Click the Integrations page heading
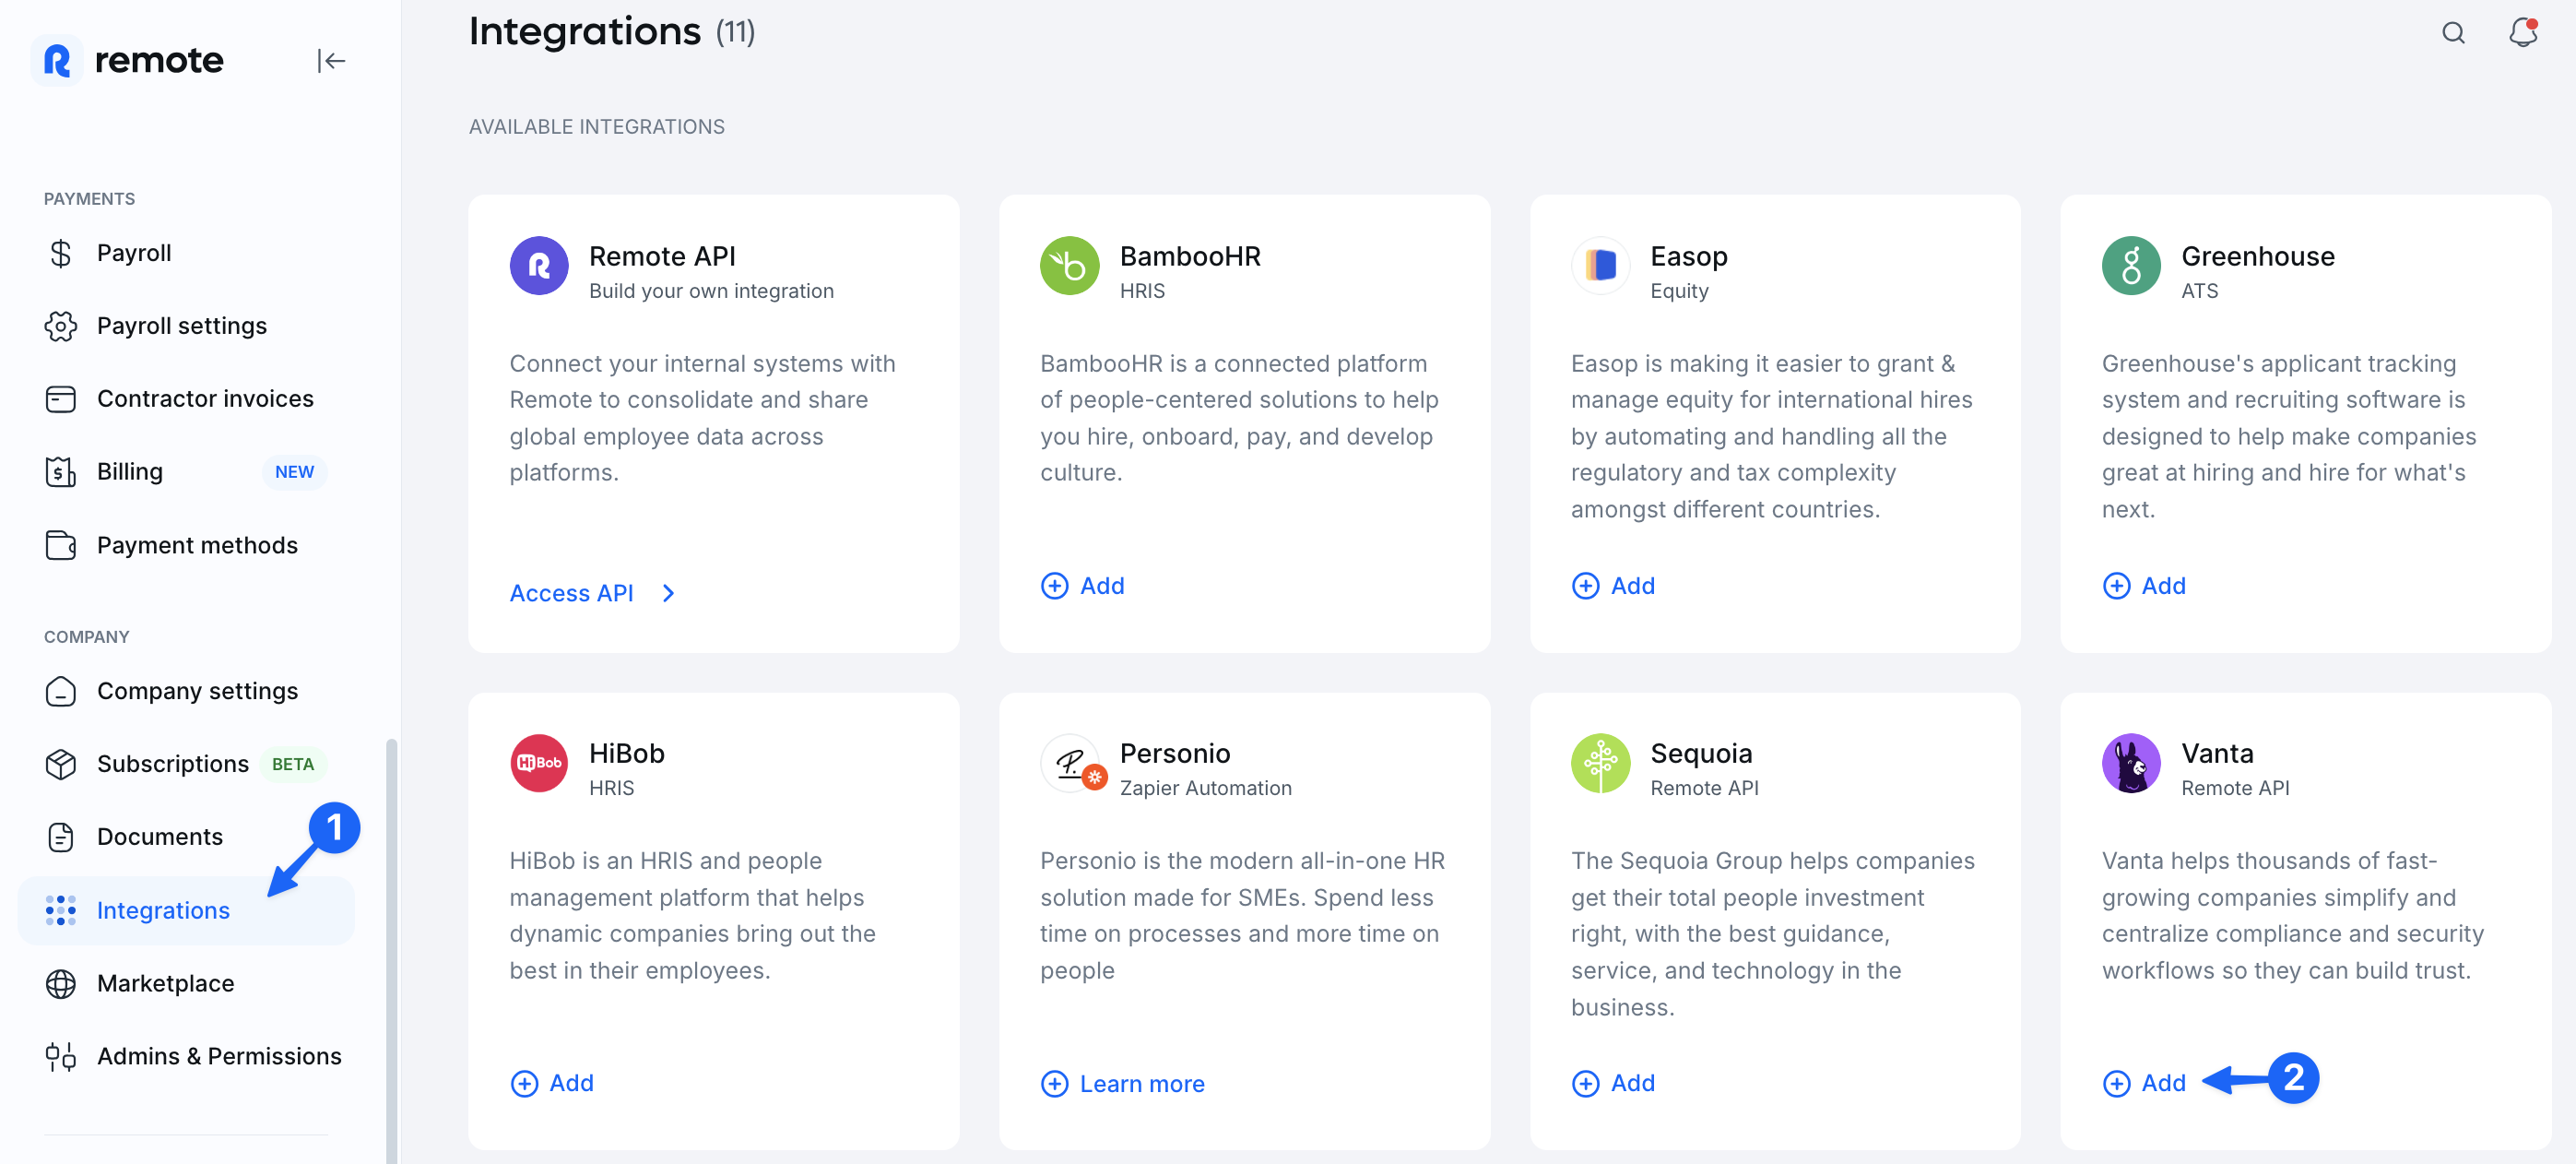 coord(585,32)
